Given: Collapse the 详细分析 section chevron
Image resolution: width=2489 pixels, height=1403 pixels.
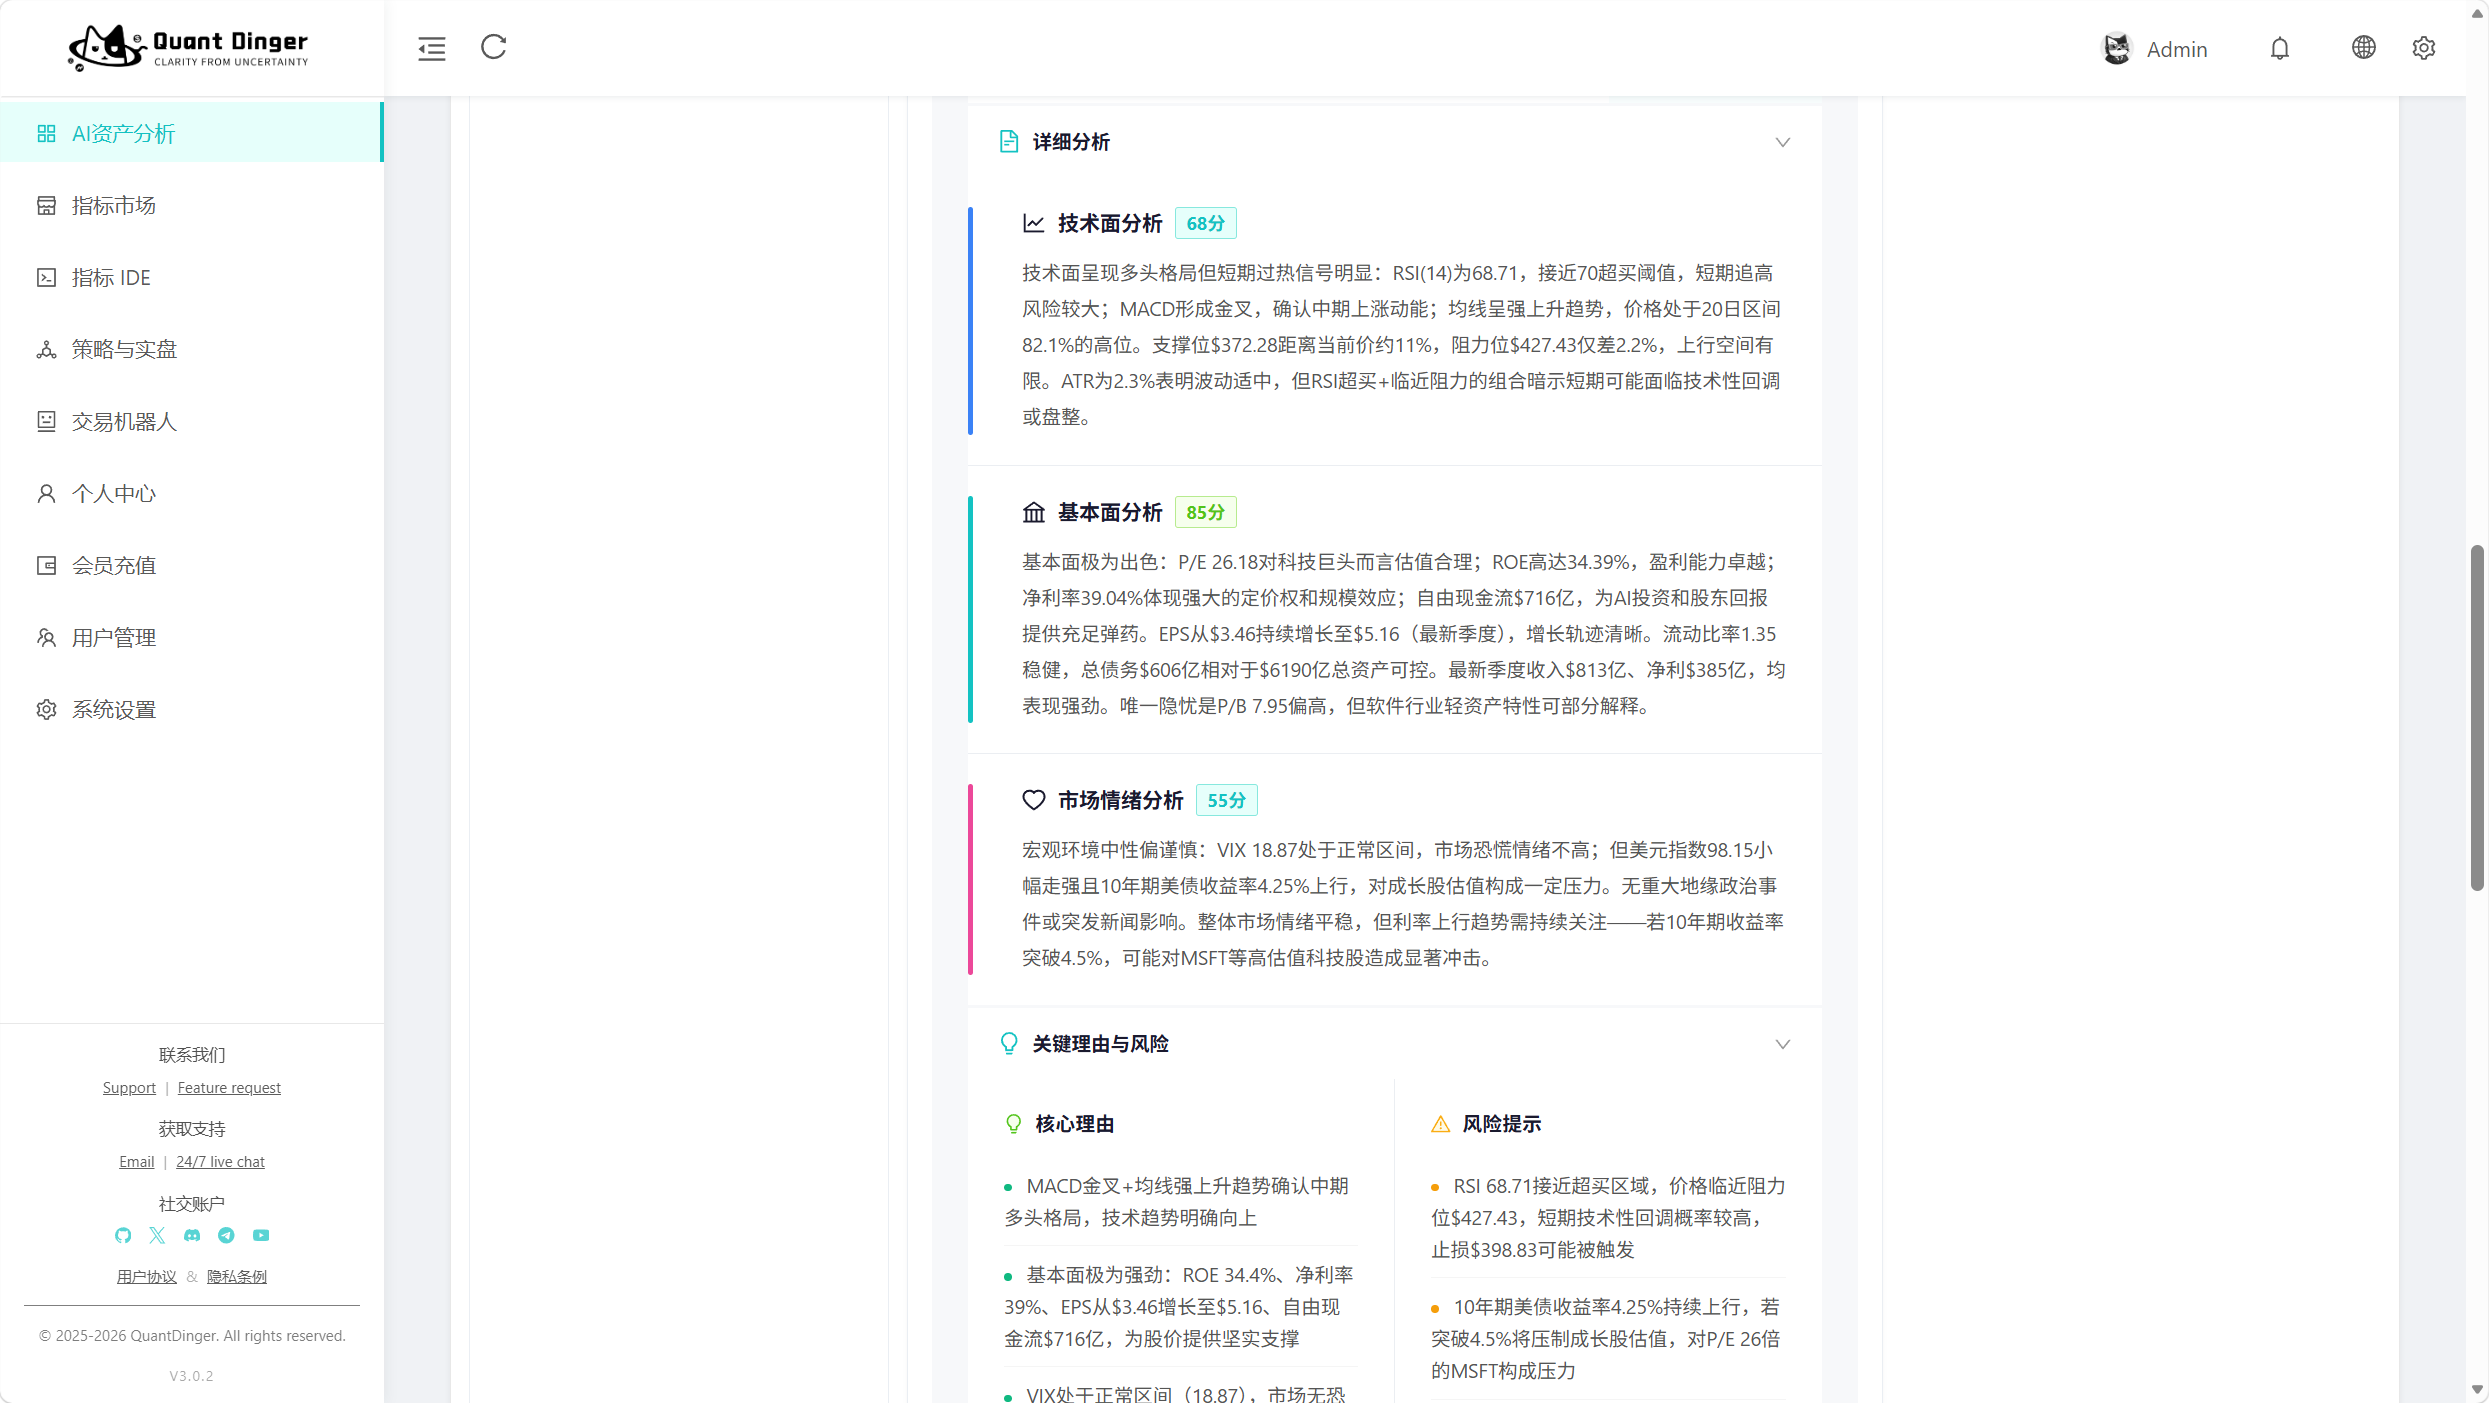Looking at the screenshot, I should click(x=1783, y=142).
